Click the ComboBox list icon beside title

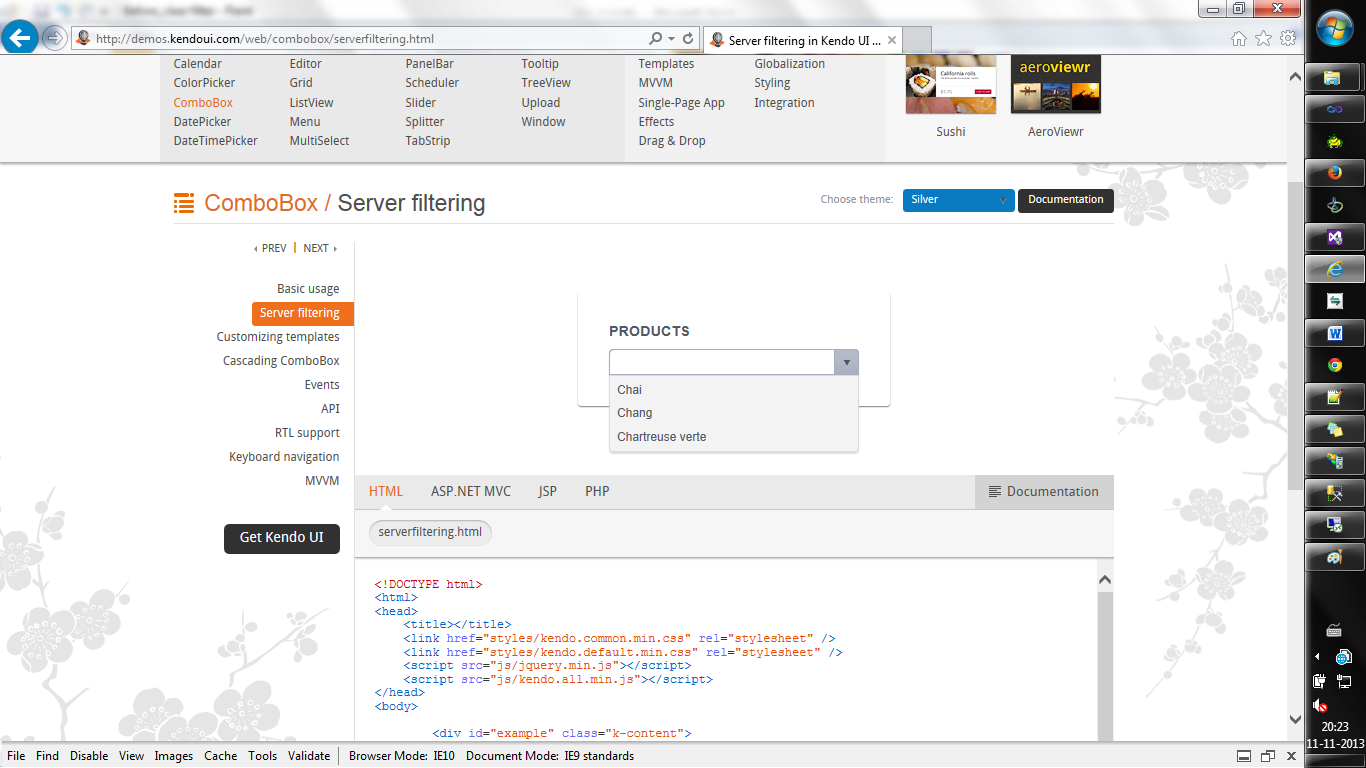184,203
